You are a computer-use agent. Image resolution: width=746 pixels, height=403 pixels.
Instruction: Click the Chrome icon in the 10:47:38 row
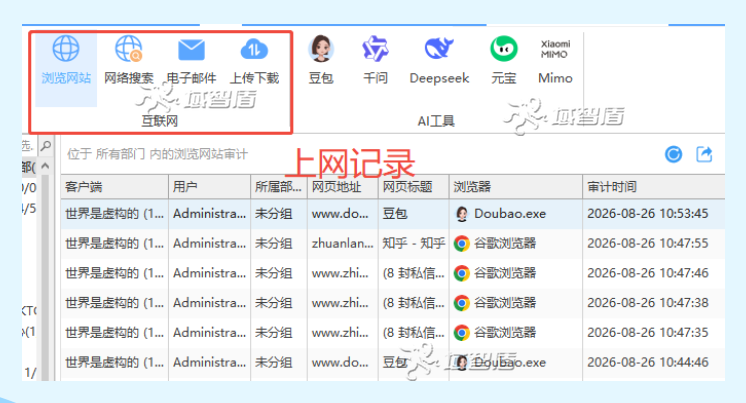[x=461, y=303]
